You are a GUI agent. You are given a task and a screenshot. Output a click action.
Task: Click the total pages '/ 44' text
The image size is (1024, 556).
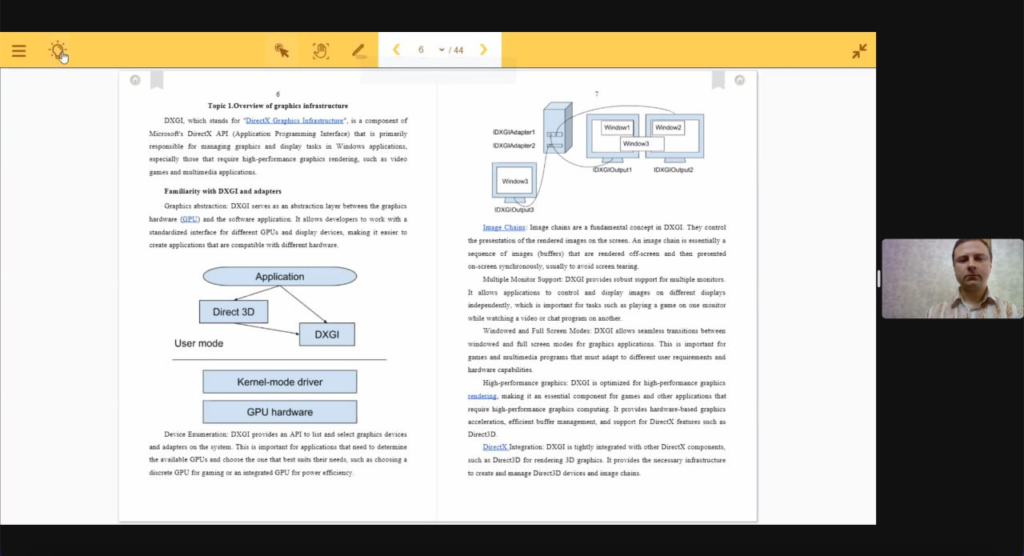tap(456, 50)
